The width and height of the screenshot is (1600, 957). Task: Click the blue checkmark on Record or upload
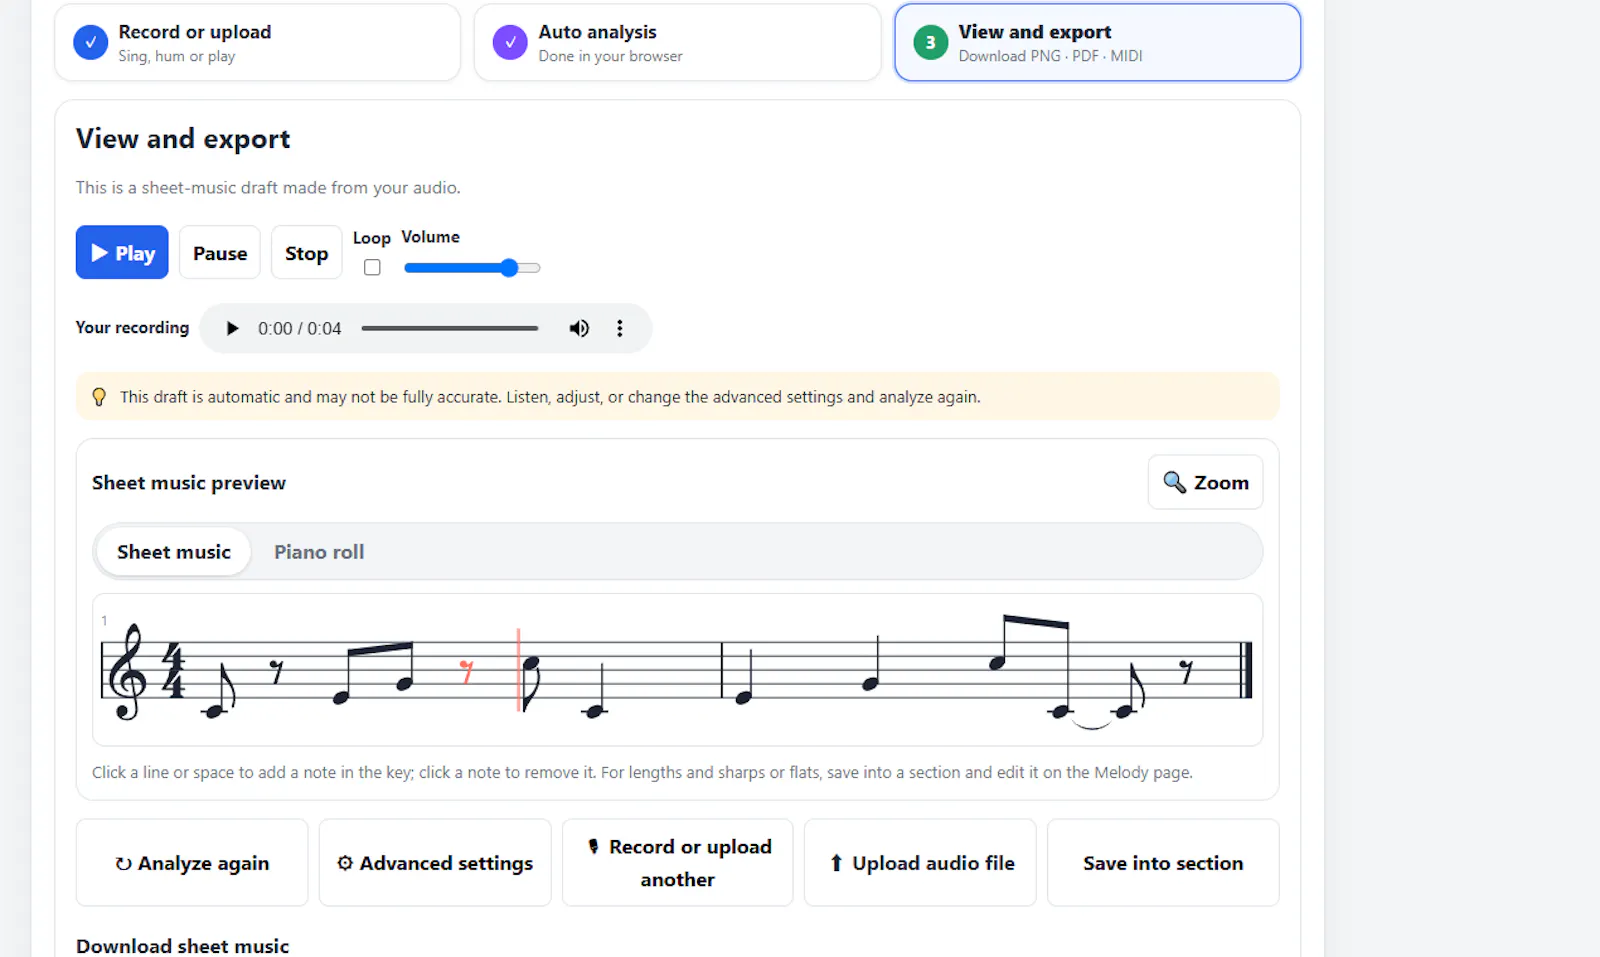coord(91,42)
